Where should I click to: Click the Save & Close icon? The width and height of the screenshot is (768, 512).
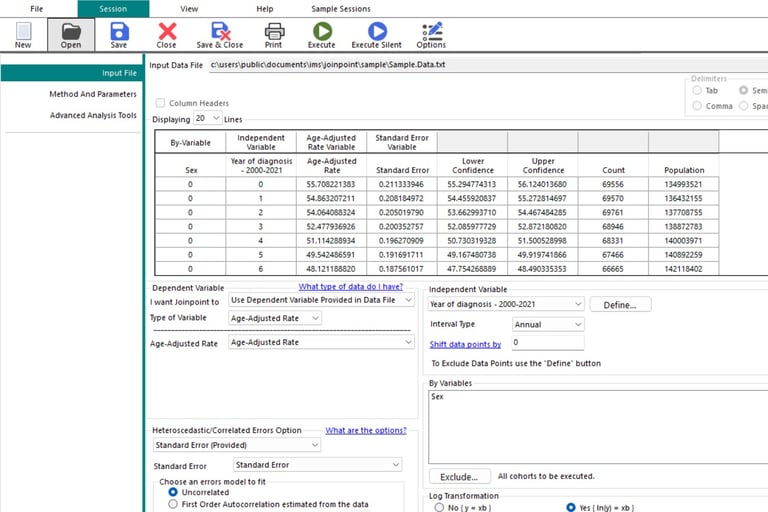[220, 35]
